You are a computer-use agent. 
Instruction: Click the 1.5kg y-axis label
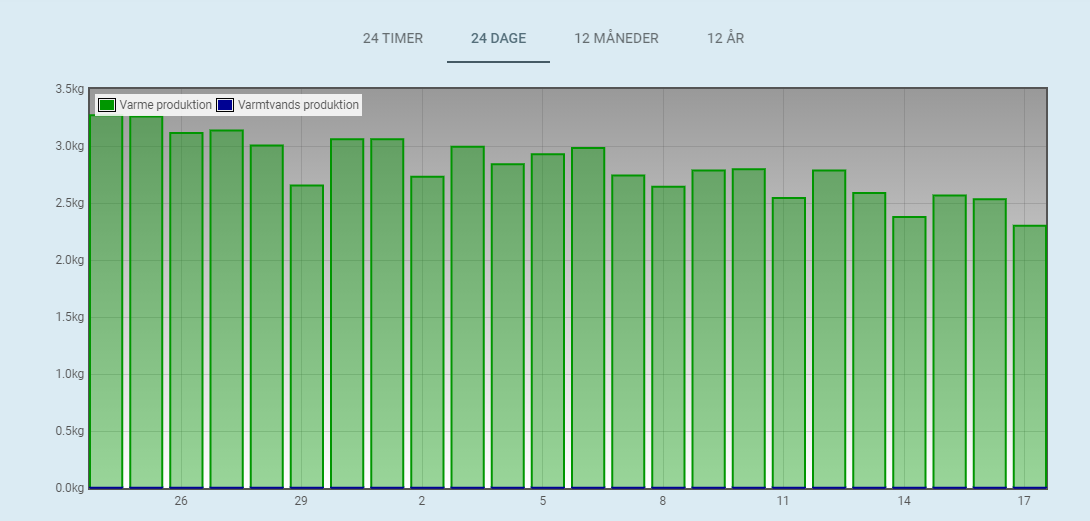pyautogui.click(x=70, y=317)
